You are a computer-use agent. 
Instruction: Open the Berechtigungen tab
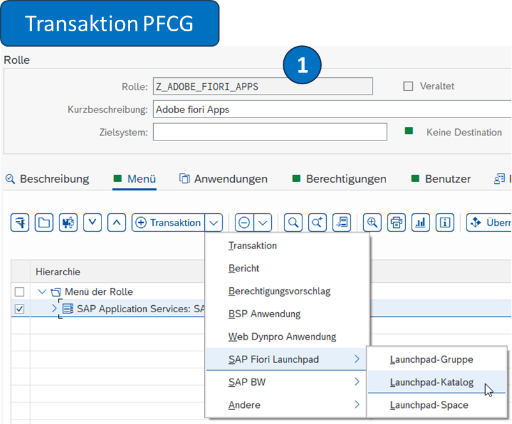pyautogui.click(x=339, y=179)
